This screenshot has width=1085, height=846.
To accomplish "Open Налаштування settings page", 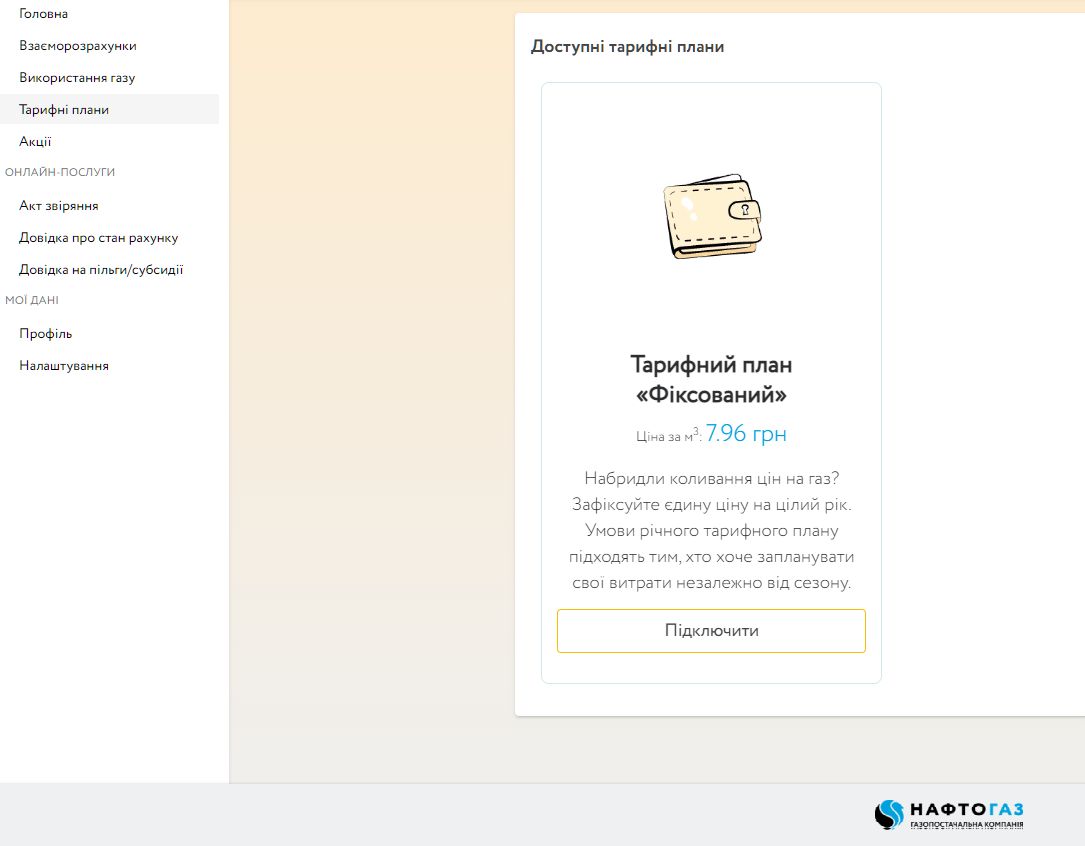I will coord(64,366).
